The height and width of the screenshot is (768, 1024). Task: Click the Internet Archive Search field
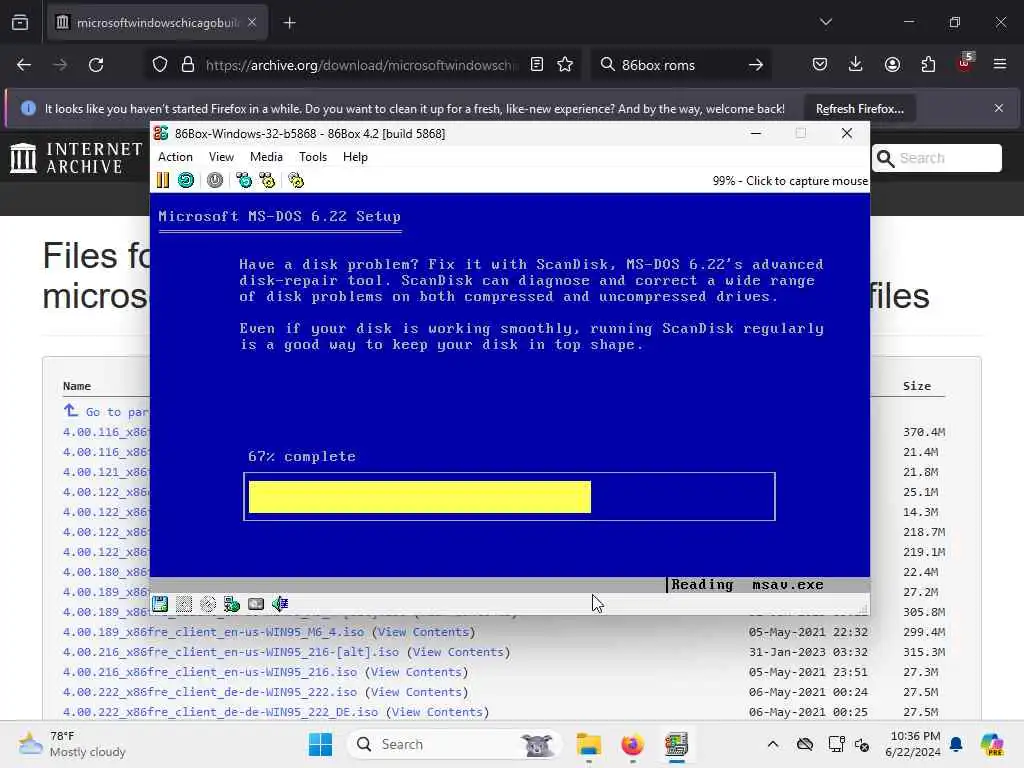point(937,158)
